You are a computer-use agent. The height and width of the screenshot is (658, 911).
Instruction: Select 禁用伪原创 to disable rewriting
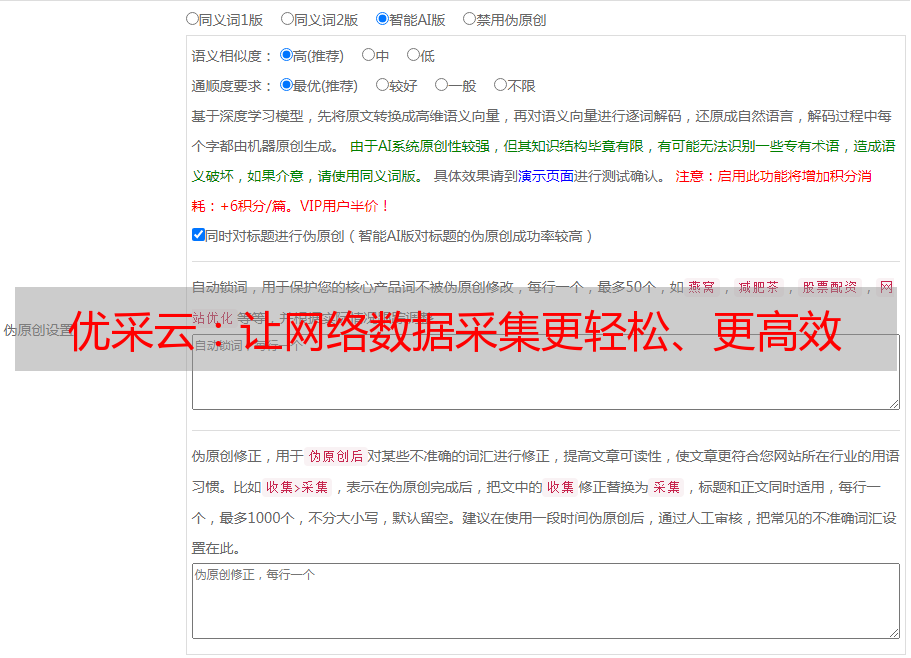[469, 19]
